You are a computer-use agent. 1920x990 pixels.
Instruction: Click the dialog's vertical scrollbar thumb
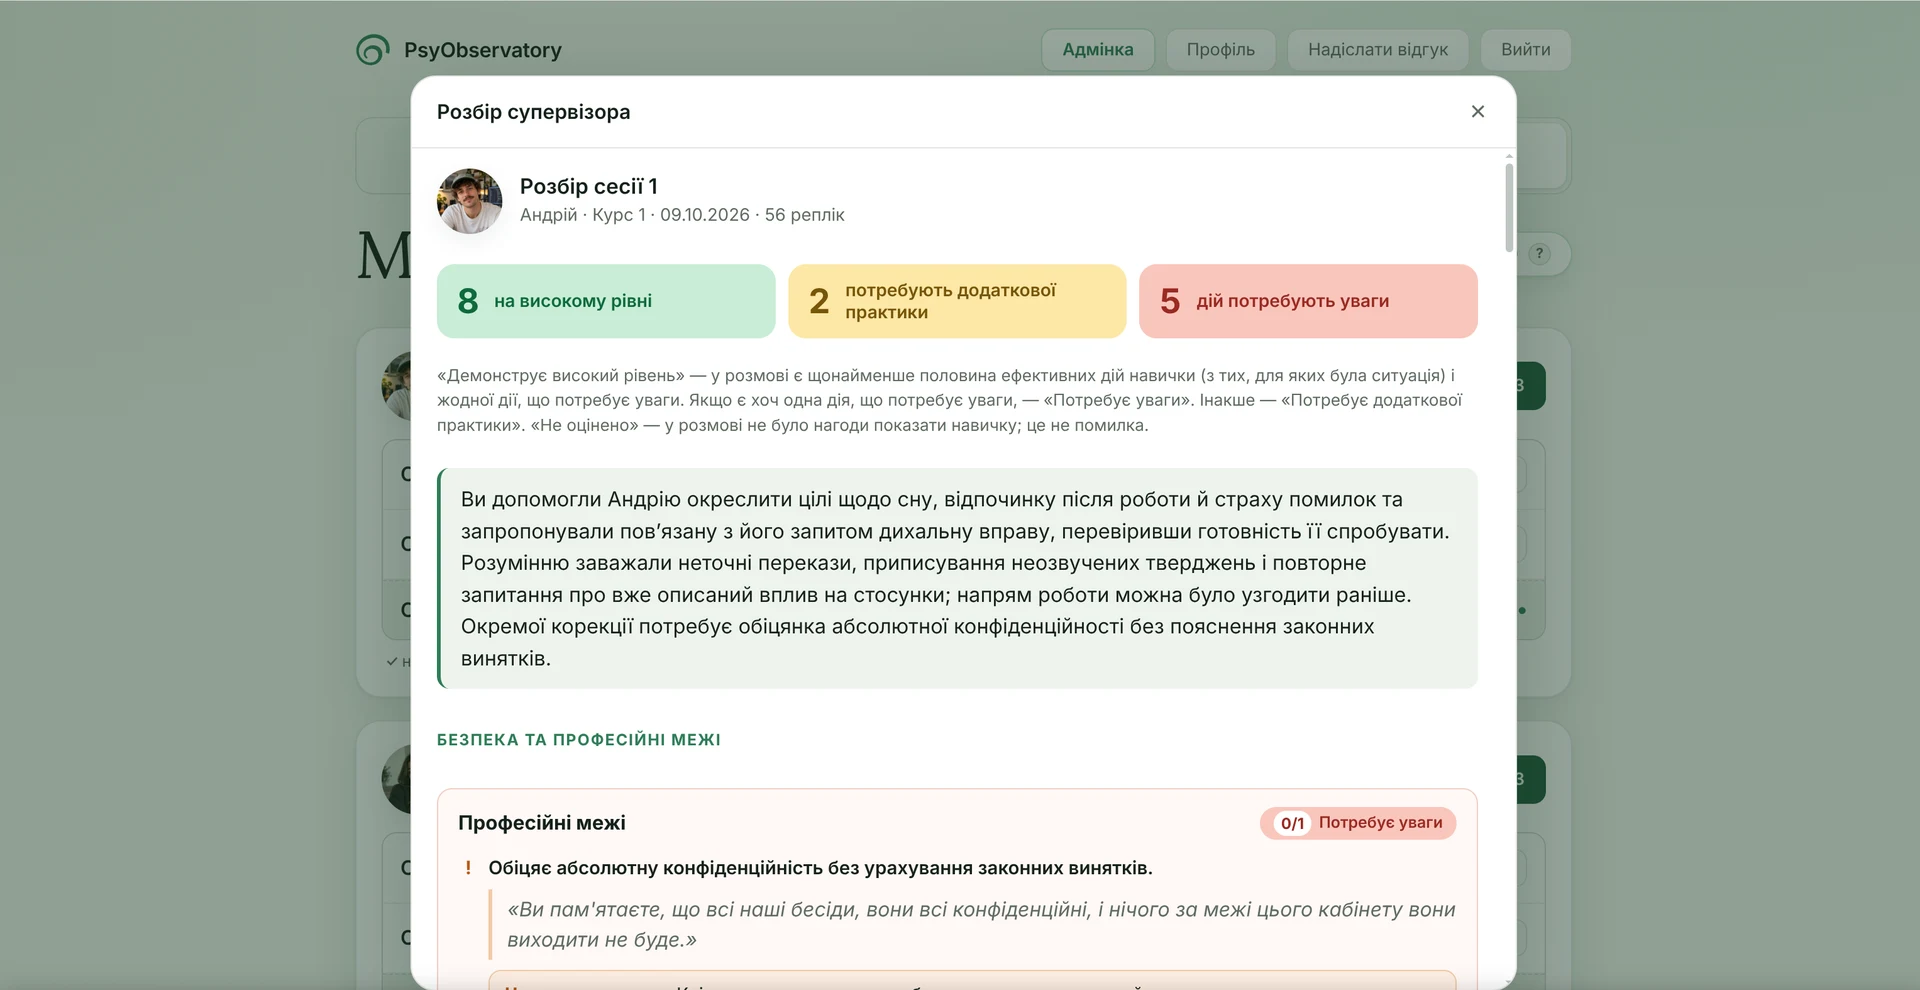coord(1509,206)
